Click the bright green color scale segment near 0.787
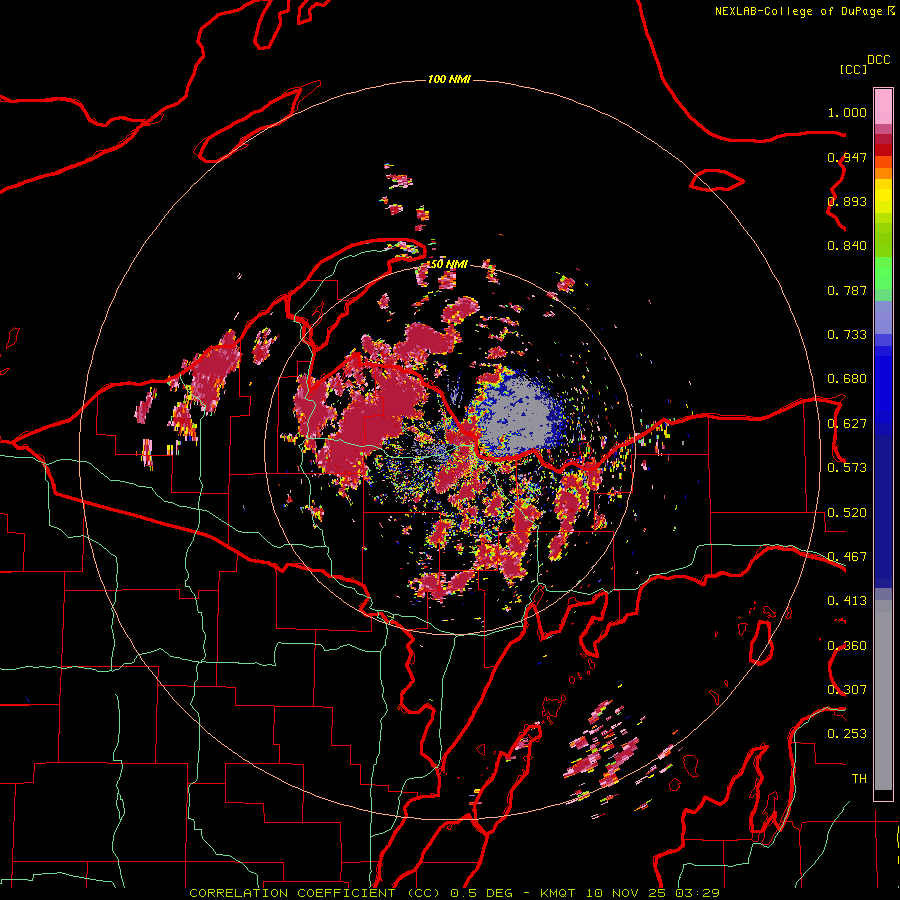 (883, 273)
